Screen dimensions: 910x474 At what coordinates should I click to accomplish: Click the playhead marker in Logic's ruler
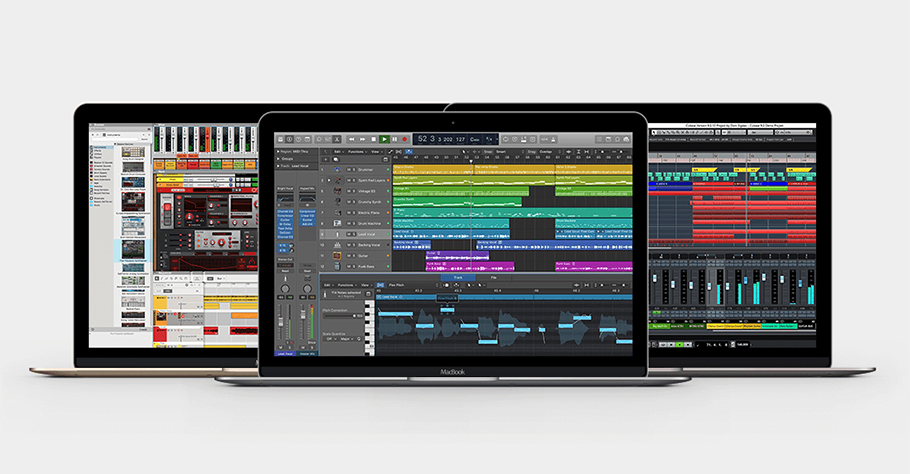471,161
